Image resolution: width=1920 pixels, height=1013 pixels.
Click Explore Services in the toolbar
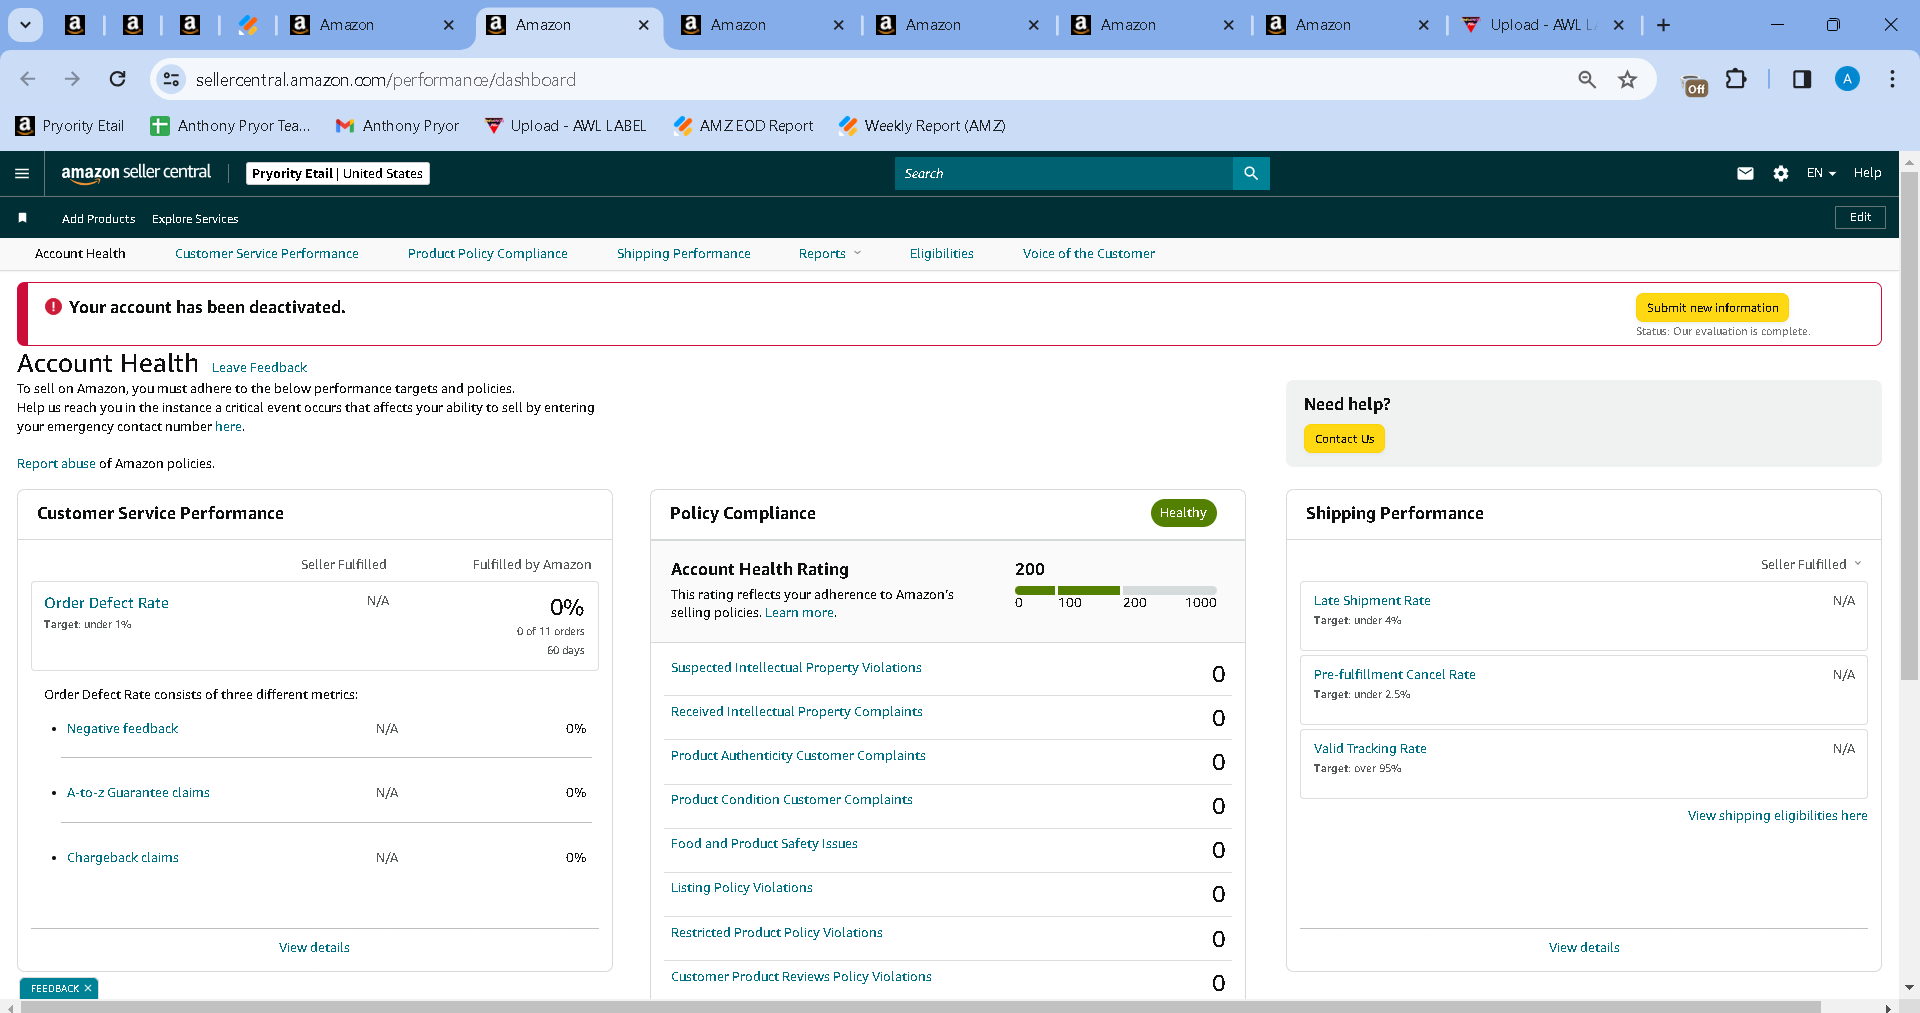coord(195,219)
